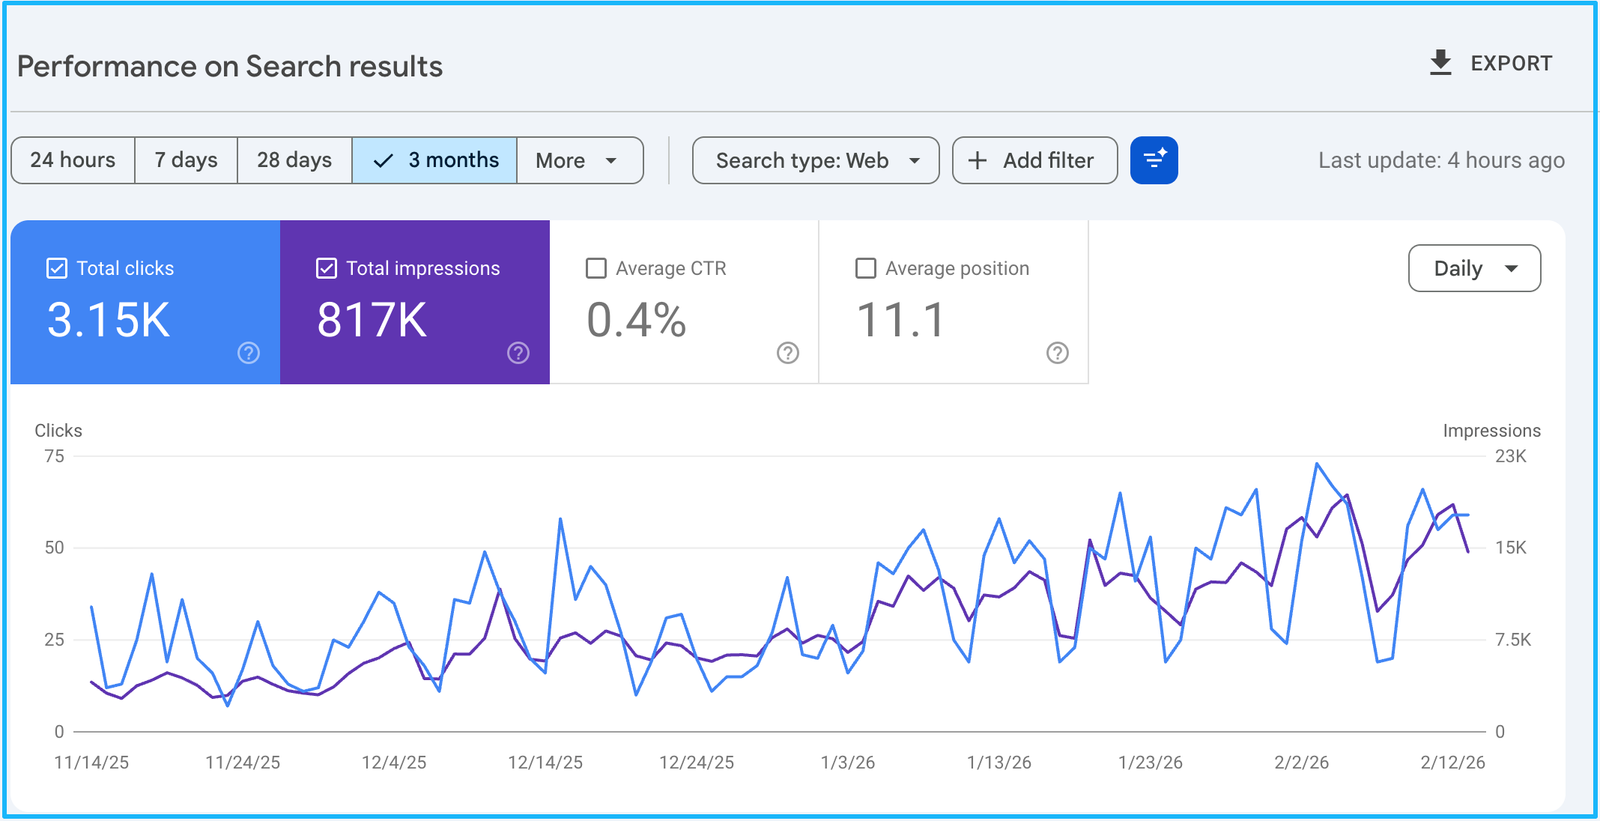The width and height of the screenshot is (1600, 821).
Task: Select the 7 days date range
Action: pos(186,160)
